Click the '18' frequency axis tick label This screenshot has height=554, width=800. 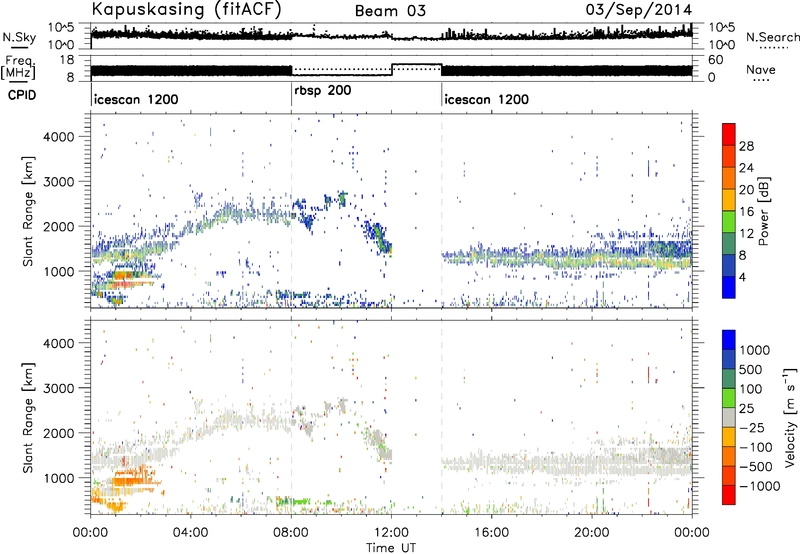[x=67, y=60]
